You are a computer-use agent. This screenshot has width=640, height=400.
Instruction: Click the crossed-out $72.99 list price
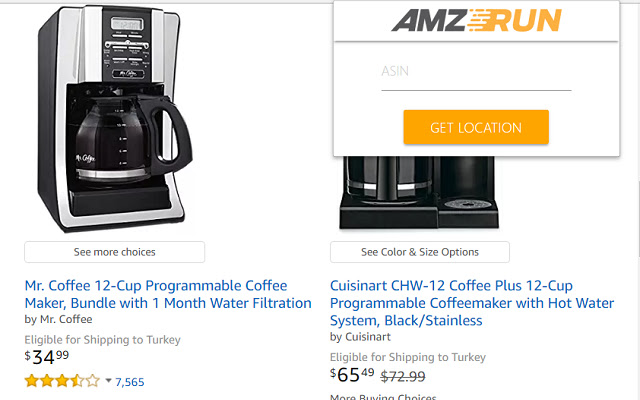point(403,376)
